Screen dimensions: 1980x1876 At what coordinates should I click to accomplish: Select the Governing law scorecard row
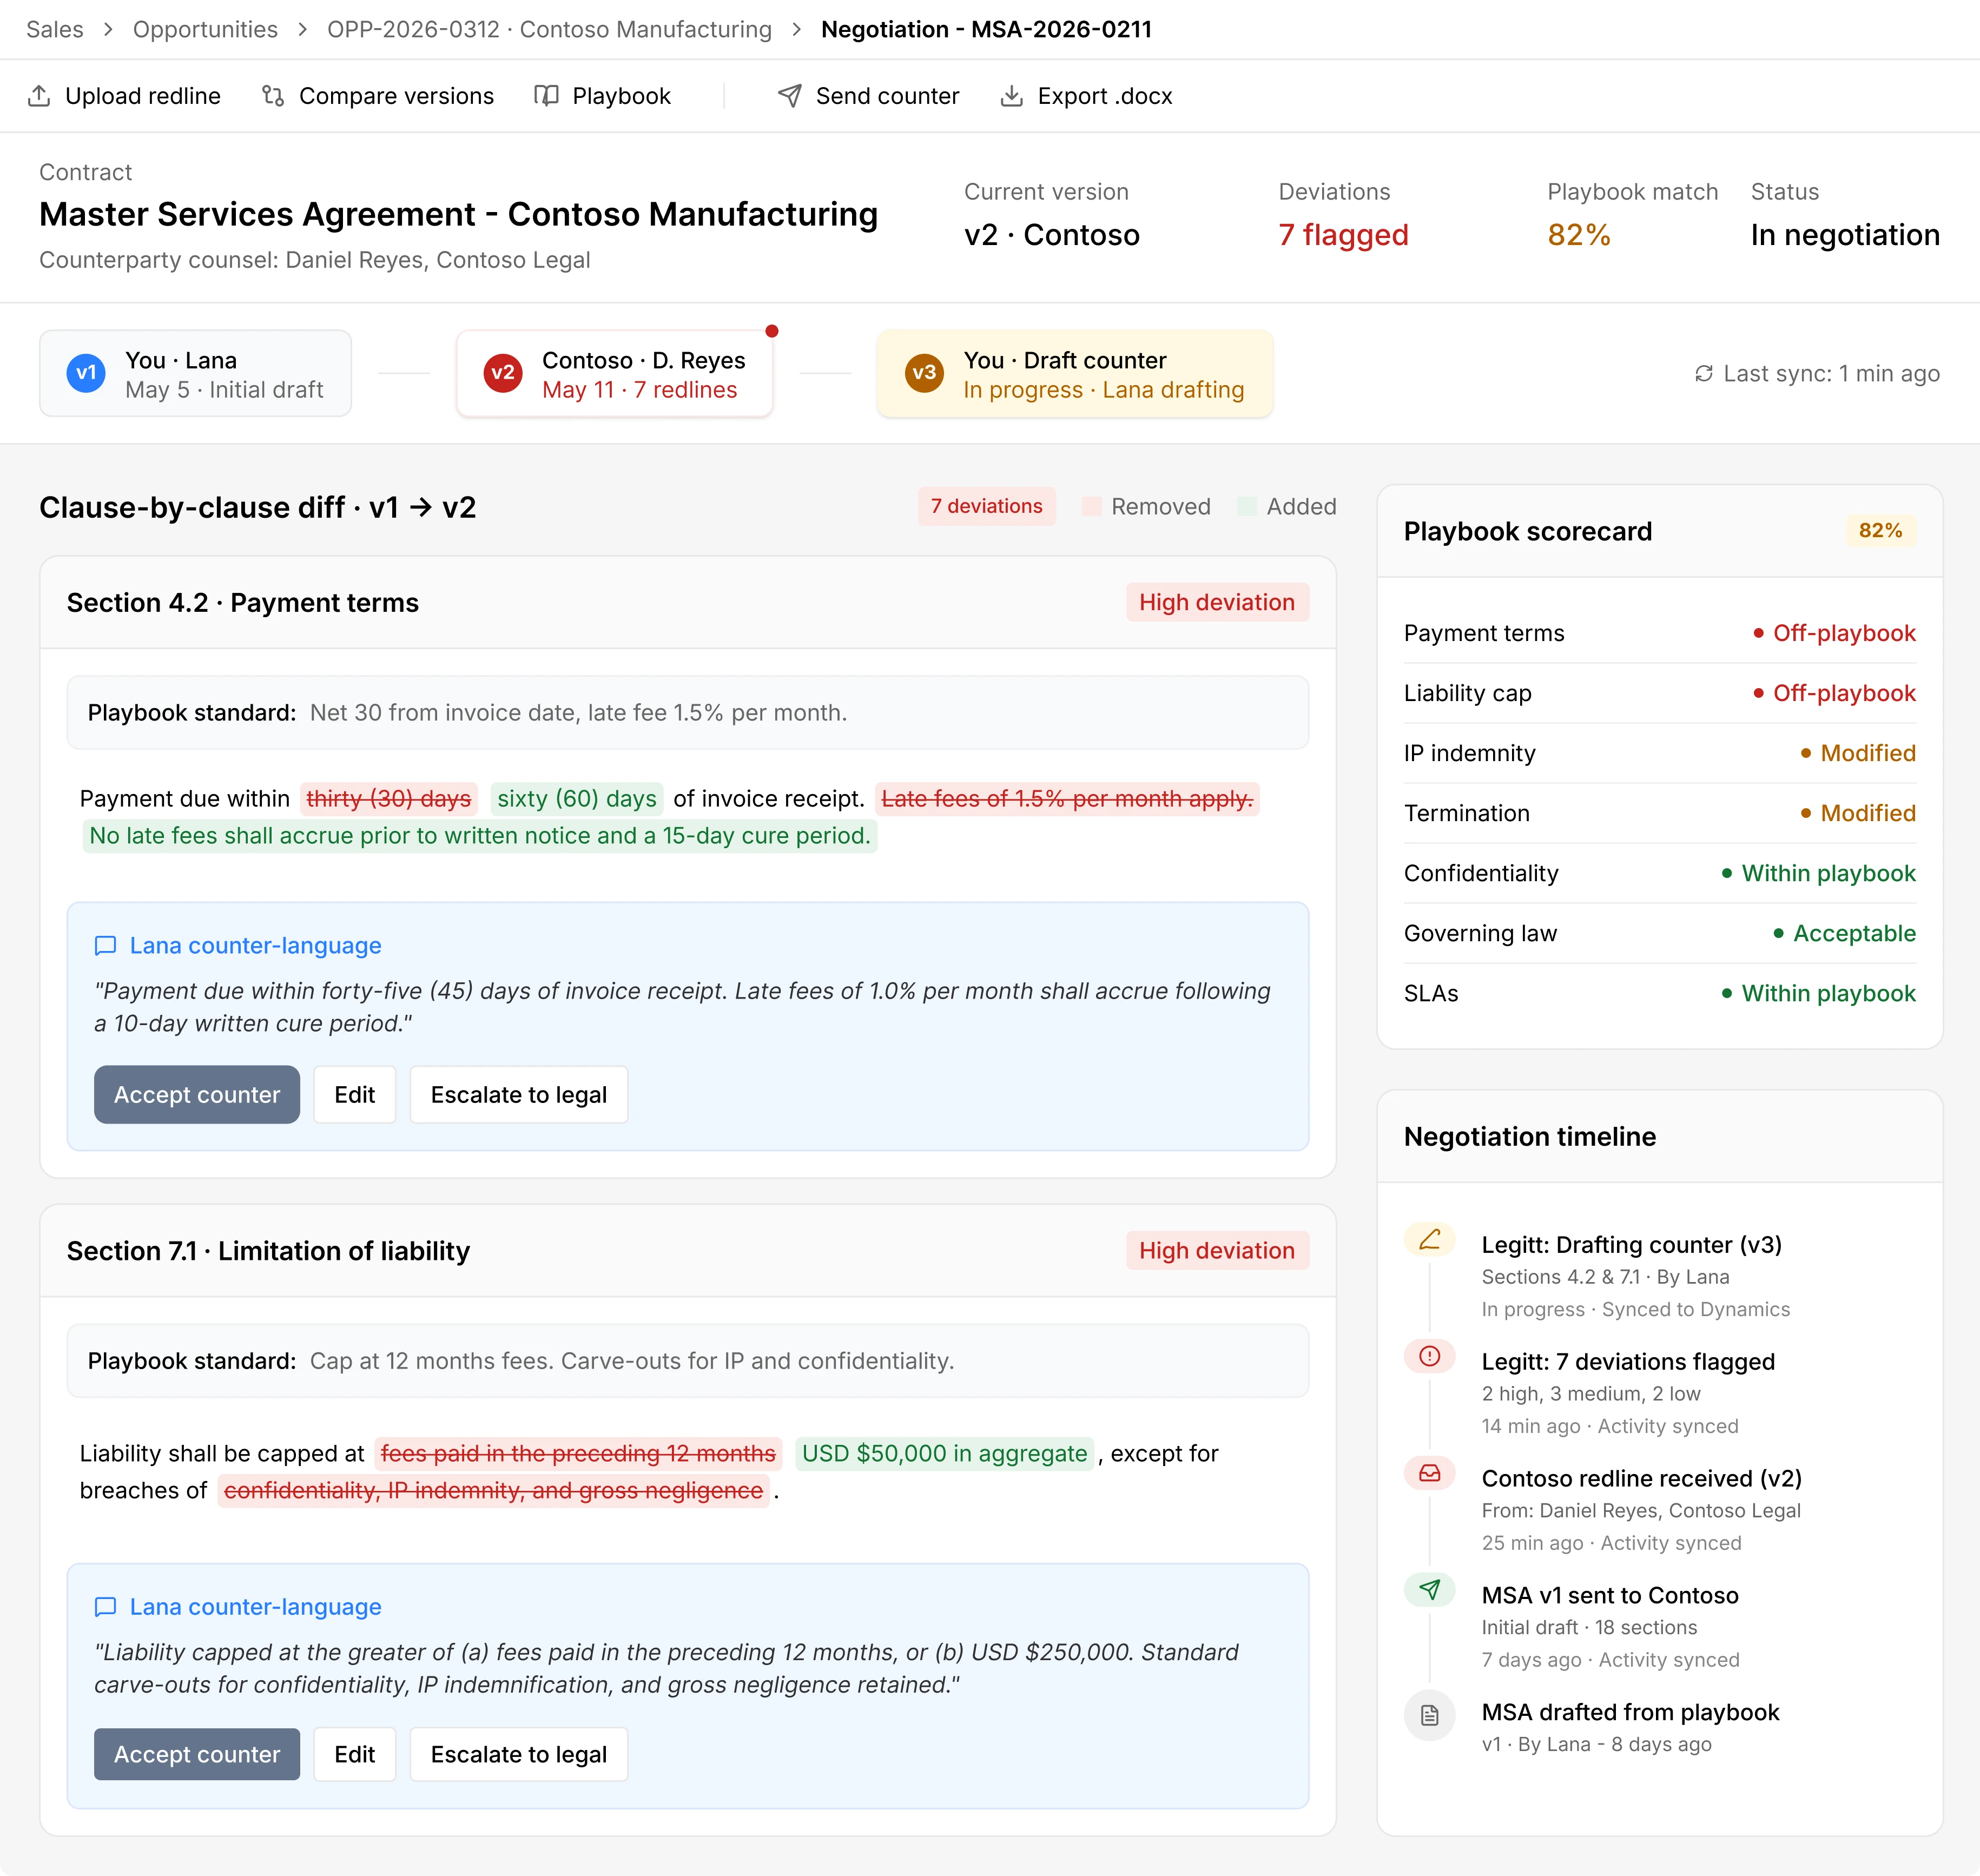1659,934
